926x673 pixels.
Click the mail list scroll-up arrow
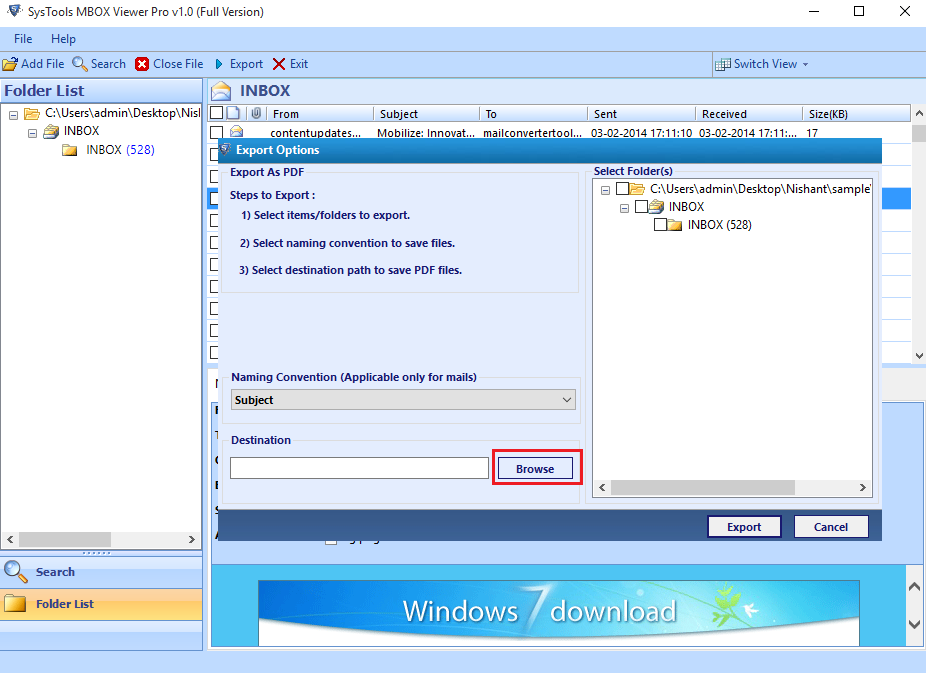pyautogui.click(x=919, y=113)
